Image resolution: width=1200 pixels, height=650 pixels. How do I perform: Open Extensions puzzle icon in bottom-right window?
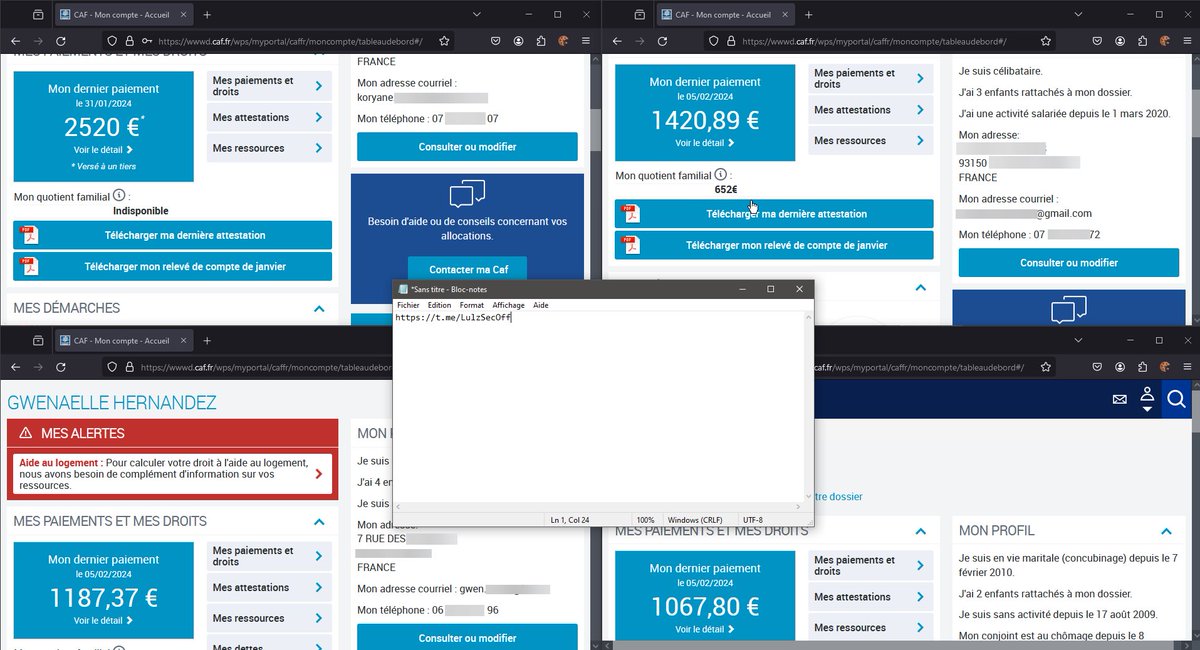point(1142,367)
